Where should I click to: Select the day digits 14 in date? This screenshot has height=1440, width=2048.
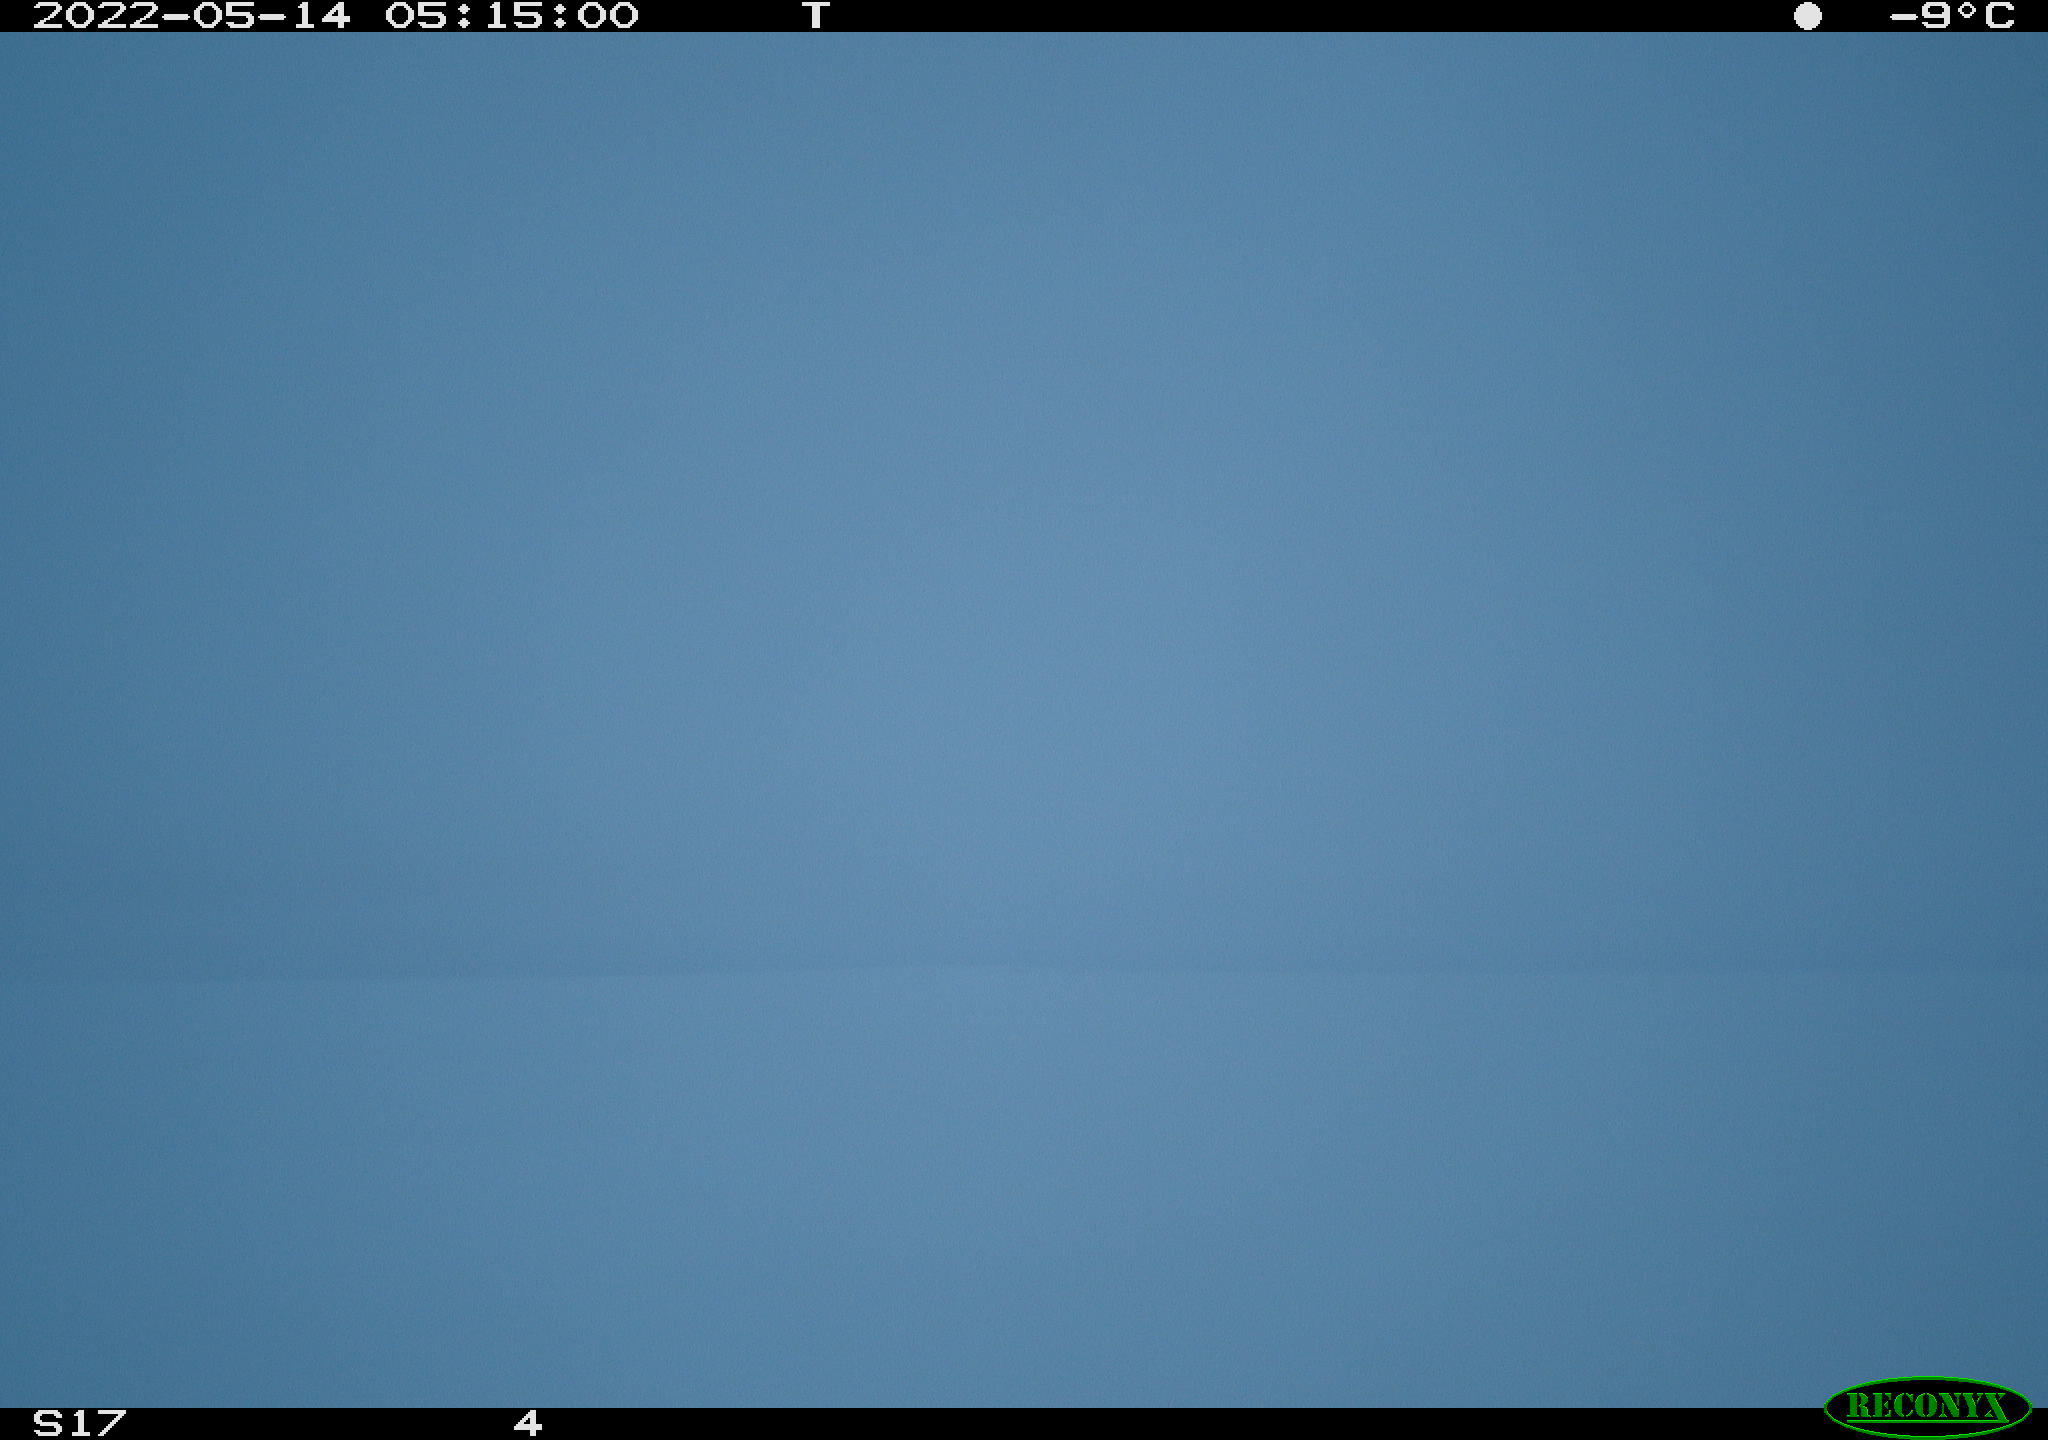pos(320,16)
